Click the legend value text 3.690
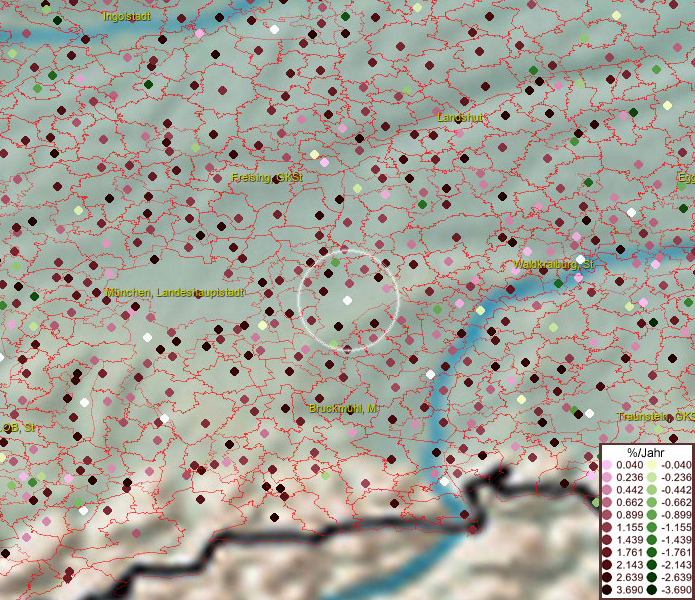The height and width of the screenshot is (600, 695). [x=630, y=590]
